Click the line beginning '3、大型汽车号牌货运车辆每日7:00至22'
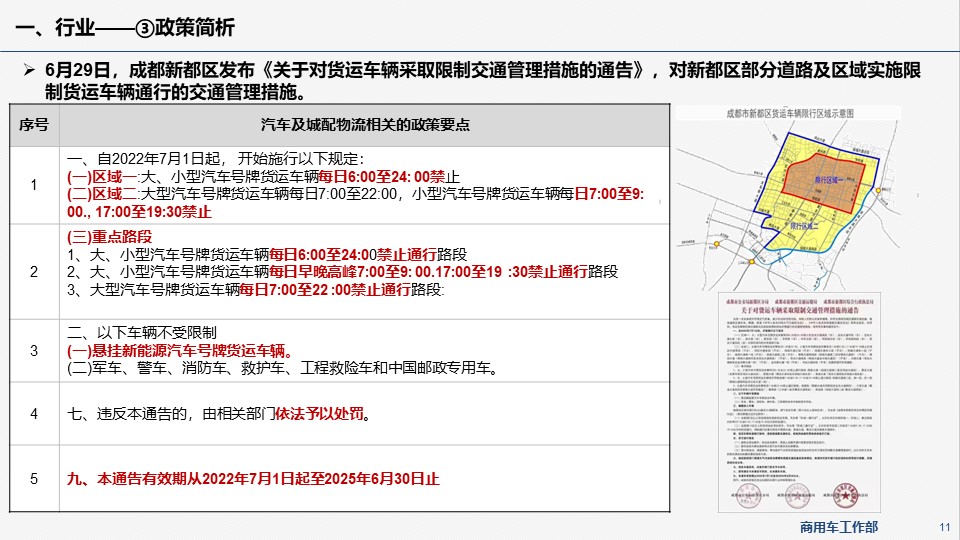This screenshot has width=960, height=540. (x=255, y=289)
